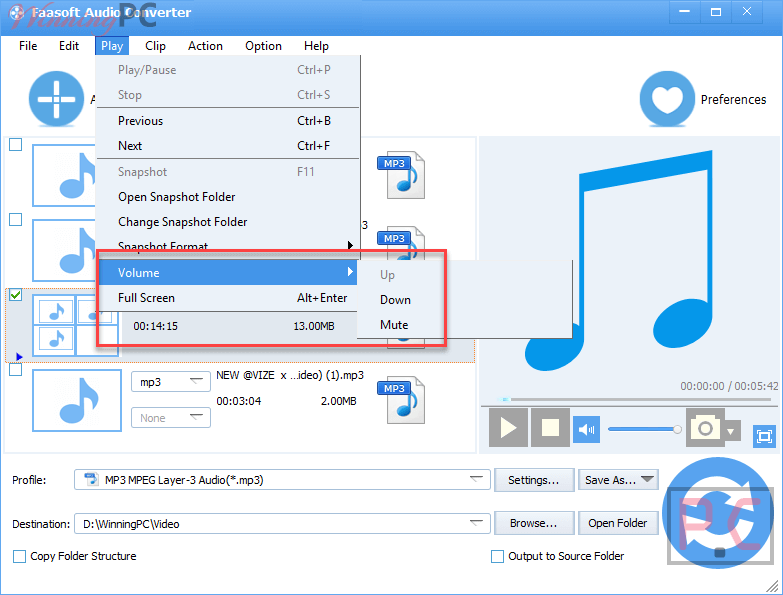Close the open Play menu
The width and height of the screenshot is (783, 595).
[112, 46]
